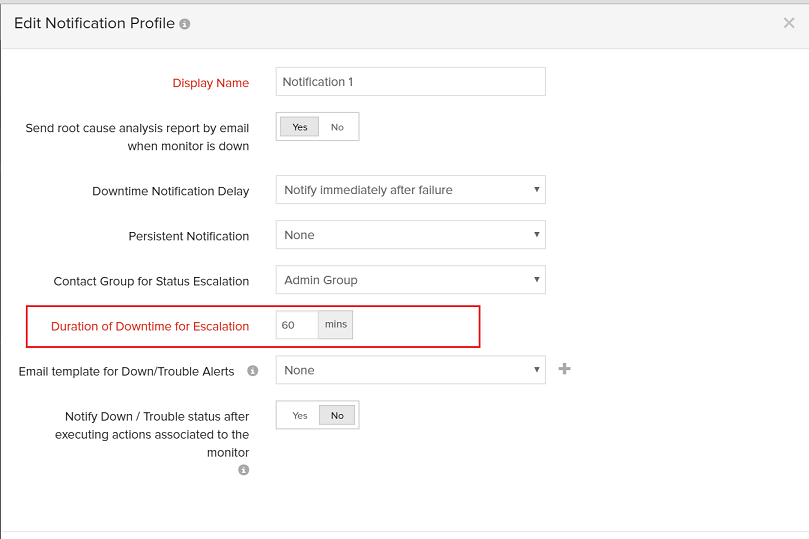Image resolution: width=809 pixels, height=539 pixels.
Task: Click plus icon to add email template
Action: 564,370
